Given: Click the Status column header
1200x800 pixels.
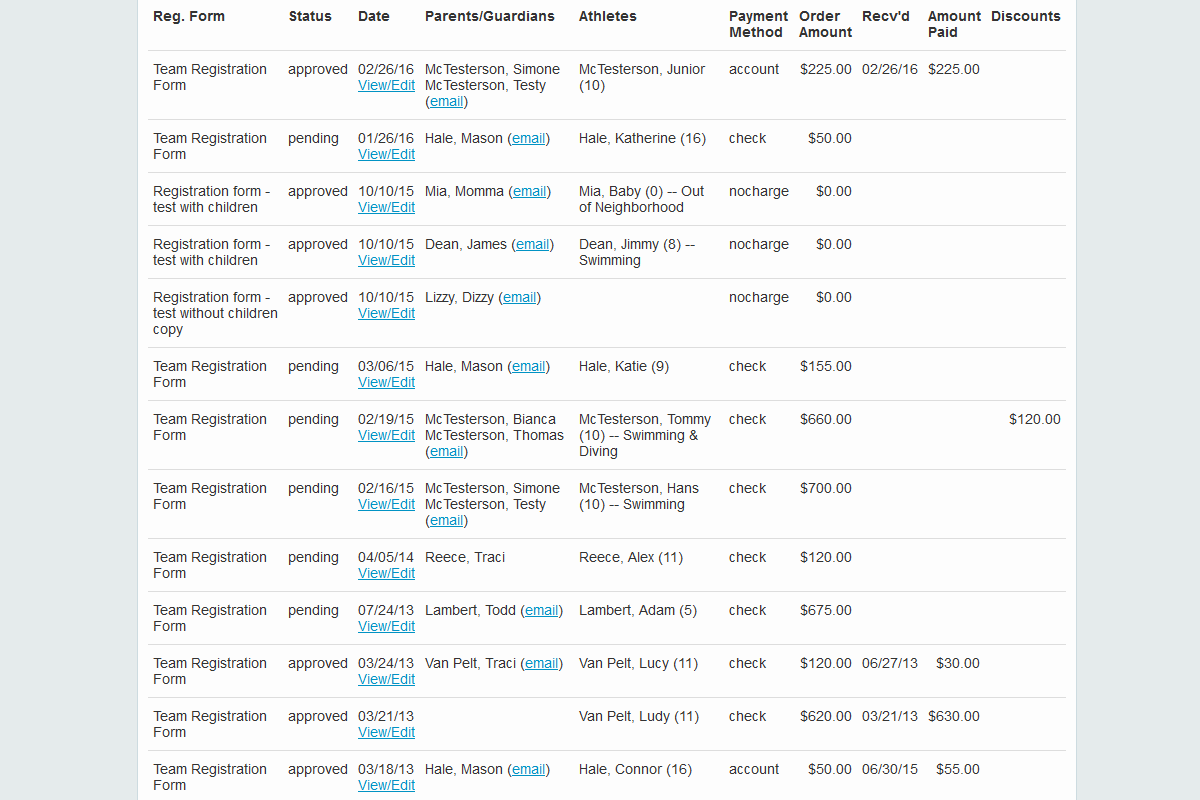Looking at the screenshot, I should tap(310, 17).
